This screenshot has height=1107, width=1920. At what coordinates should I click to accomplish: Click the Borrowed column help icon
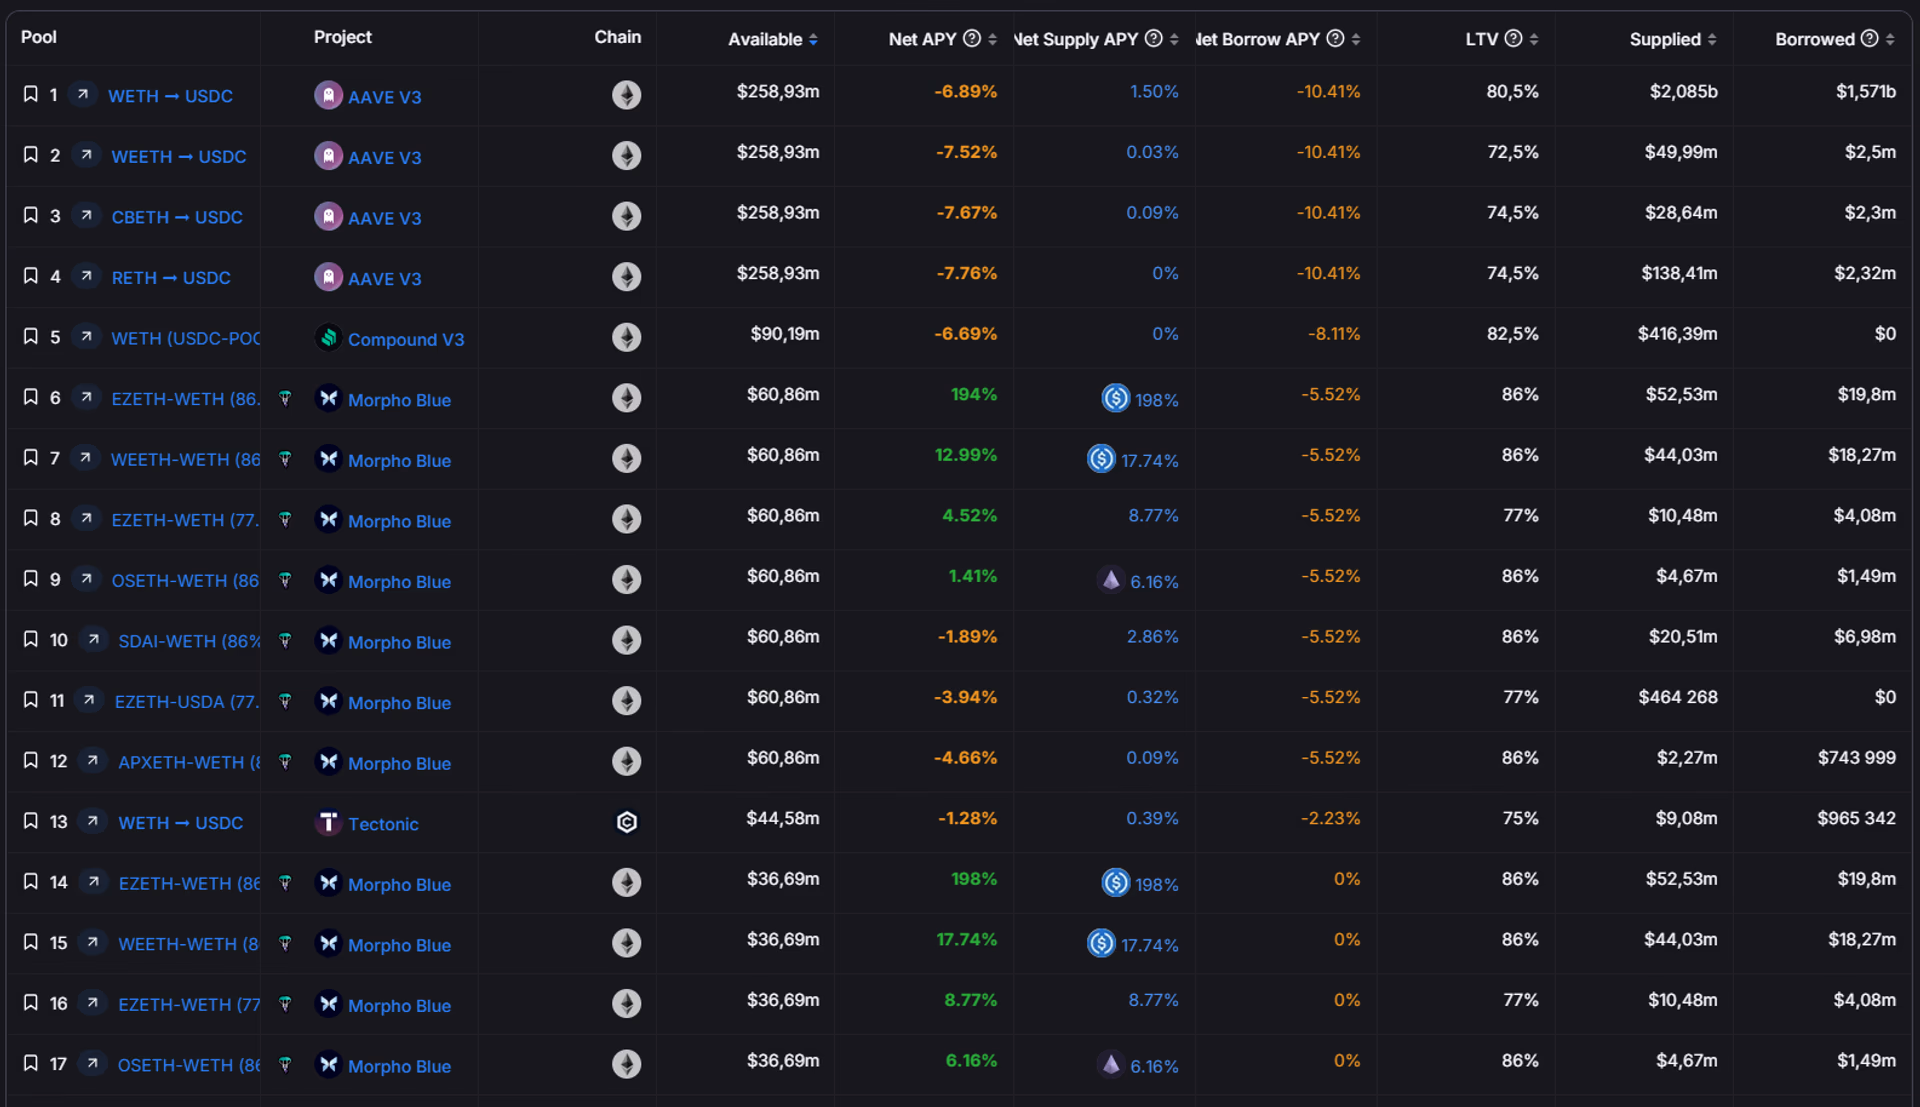(1869, 38)
